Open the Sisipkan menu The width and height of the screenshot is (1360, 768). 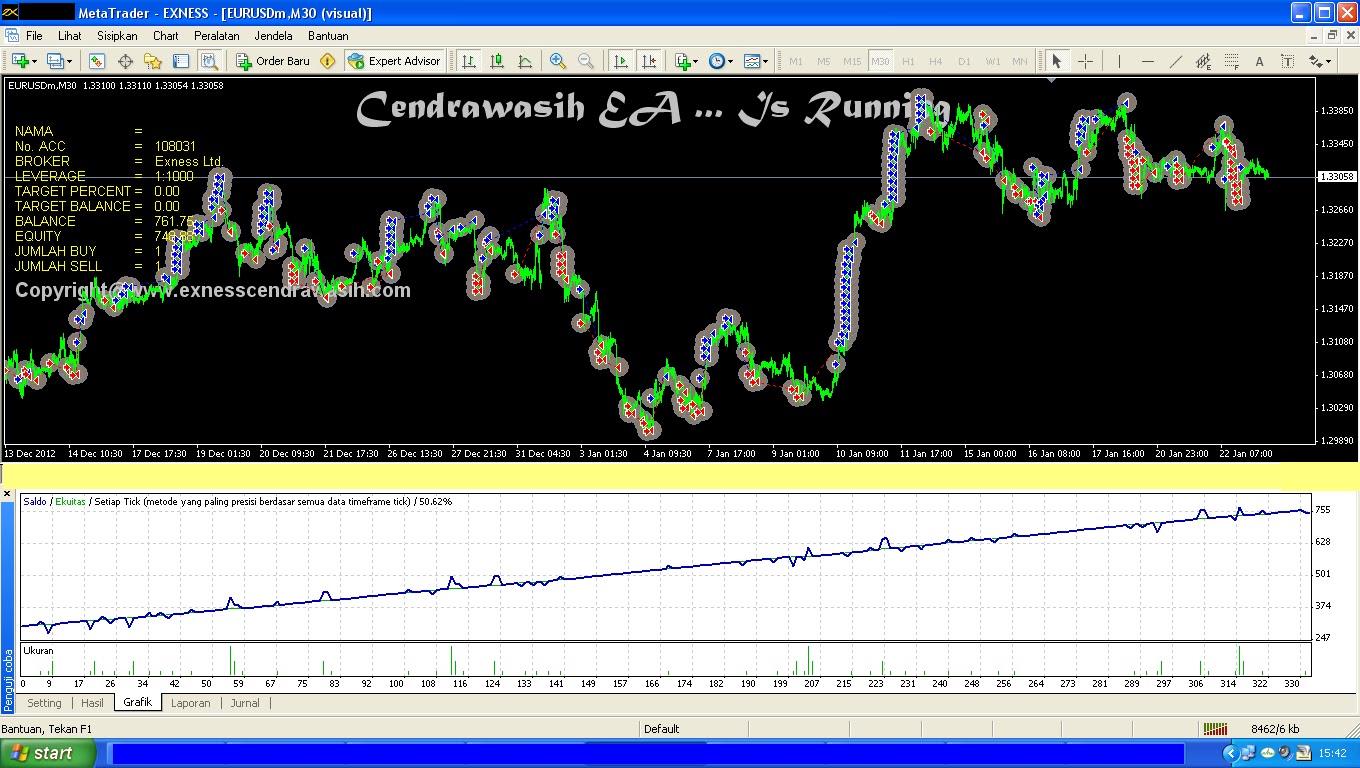pyautogui.click(x=117, y=36)
